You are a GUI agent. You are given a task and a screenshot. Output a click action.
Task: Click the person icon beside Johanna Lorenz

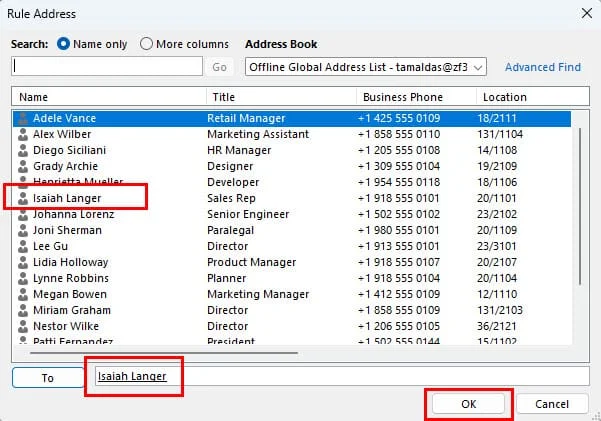pyautogui.click(x=23, y=214)
